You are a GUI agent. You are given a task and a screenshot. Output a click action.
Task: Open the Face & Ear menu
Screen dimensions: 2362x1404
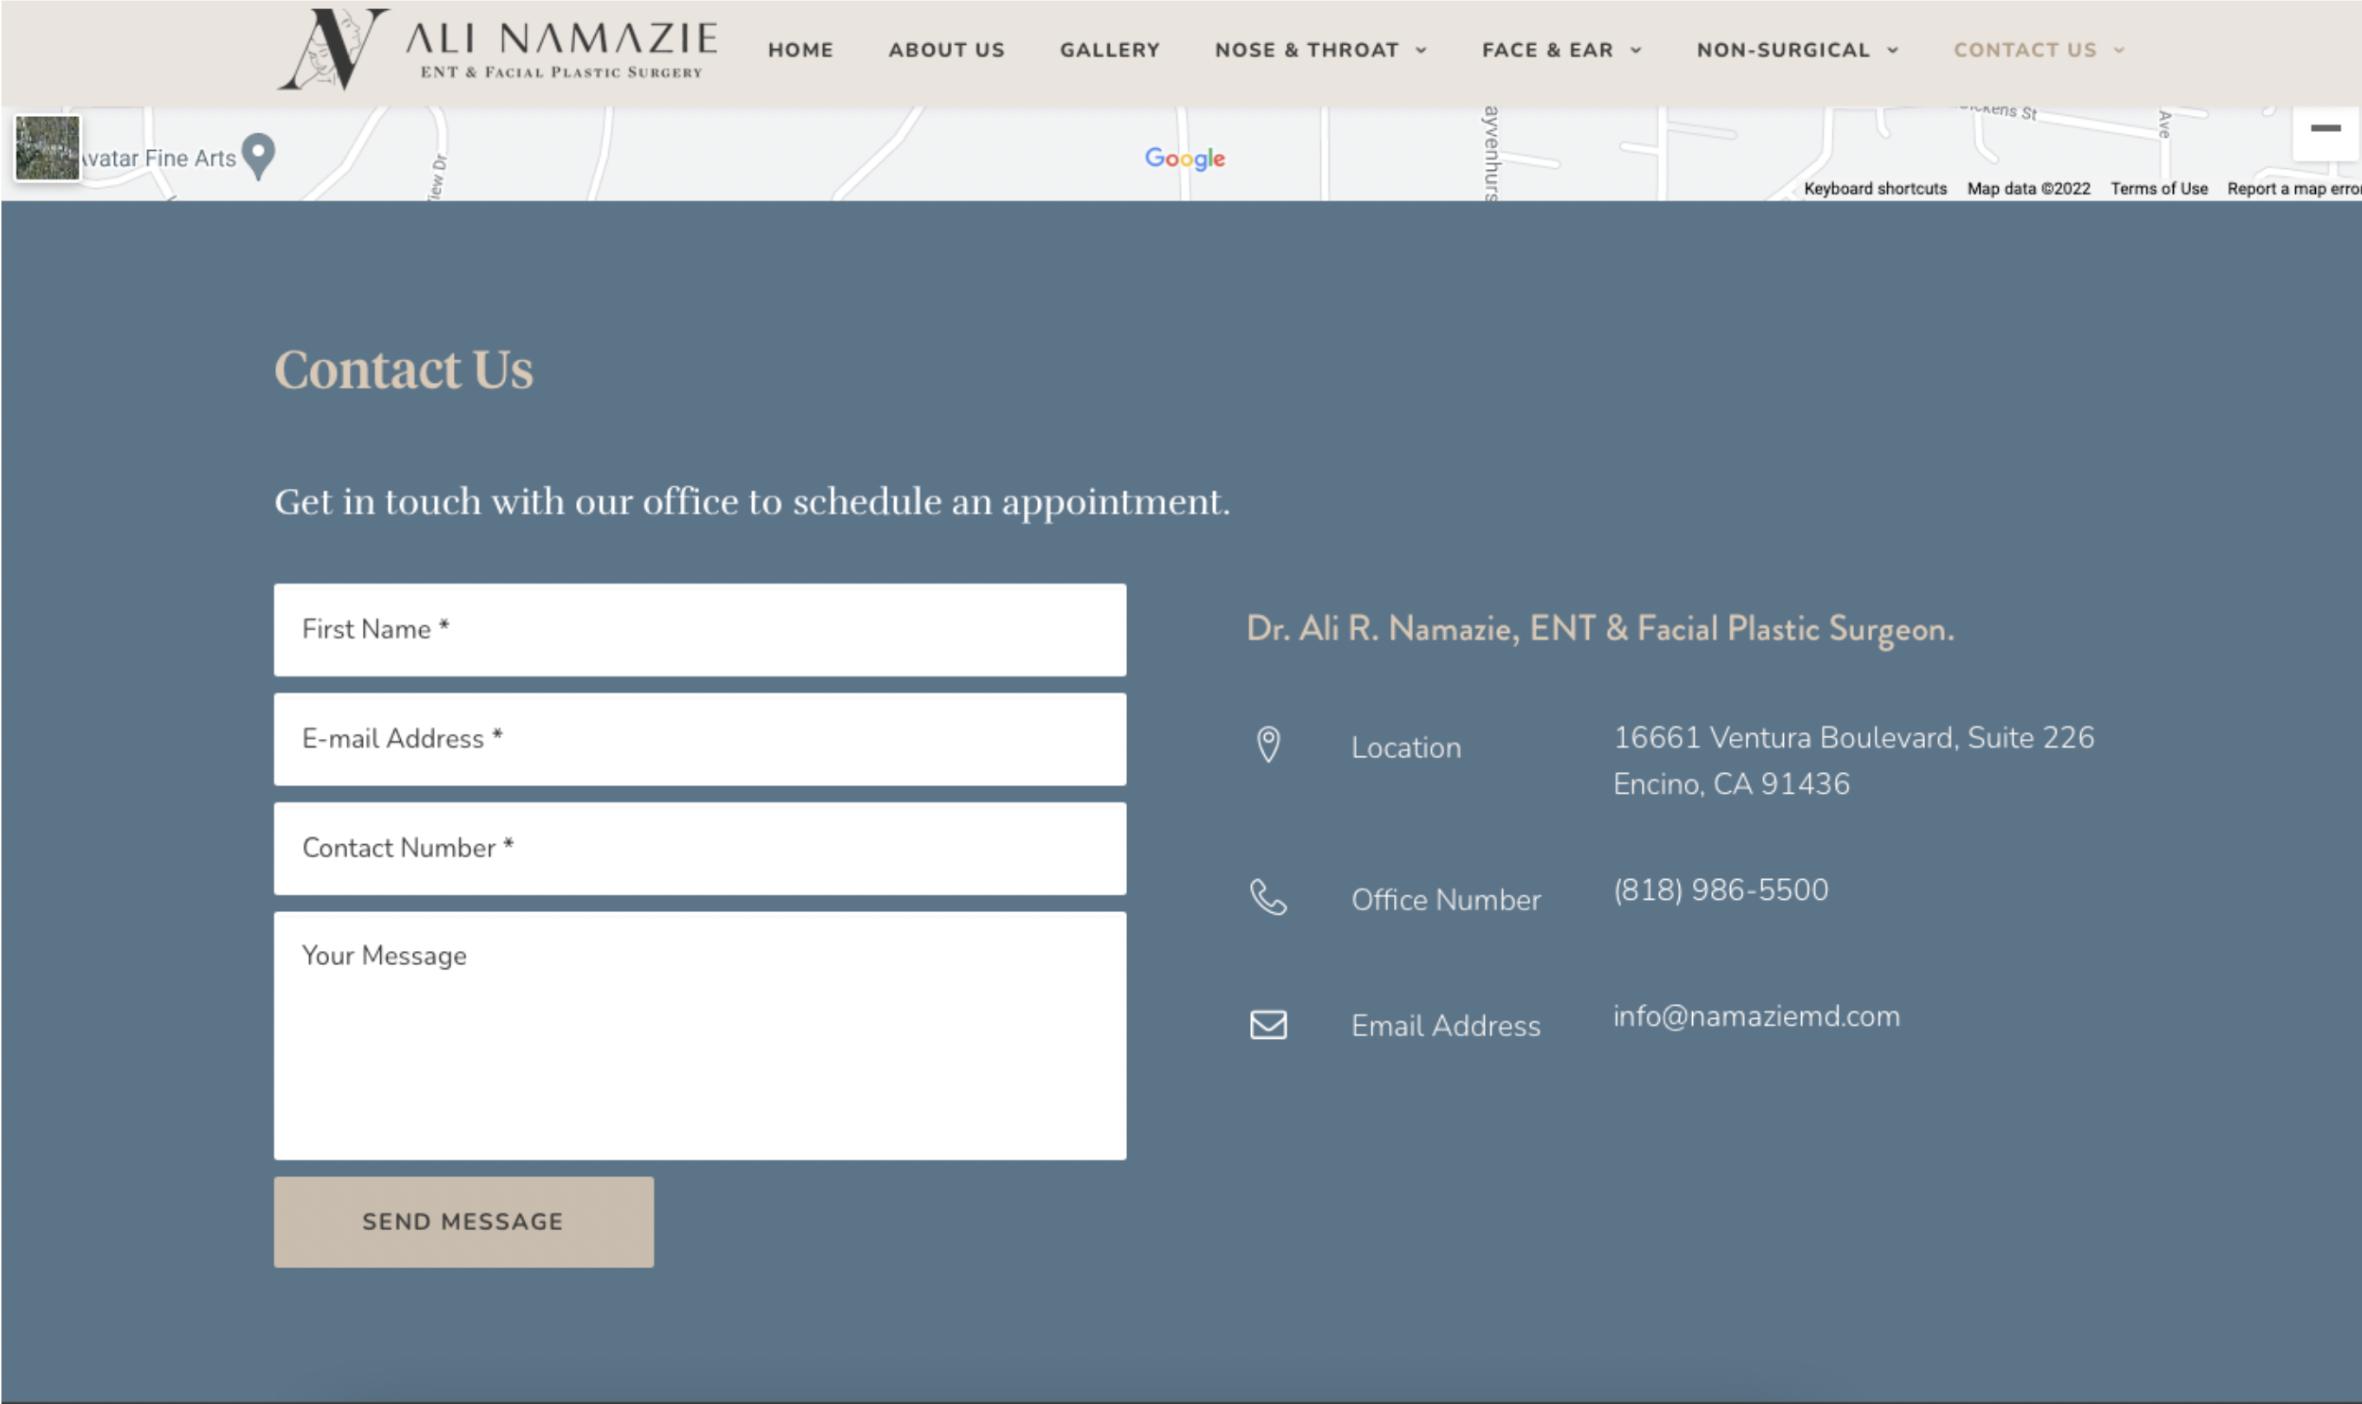(1548, 50)
